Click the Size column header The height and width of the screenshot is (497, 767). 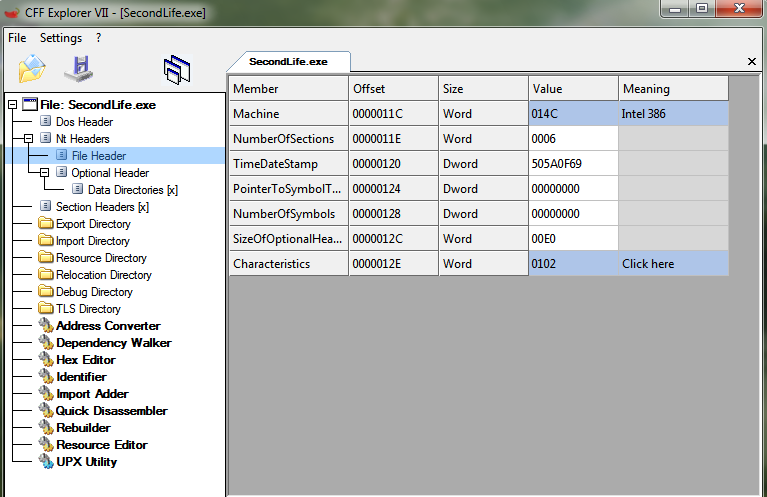[483, 89]
